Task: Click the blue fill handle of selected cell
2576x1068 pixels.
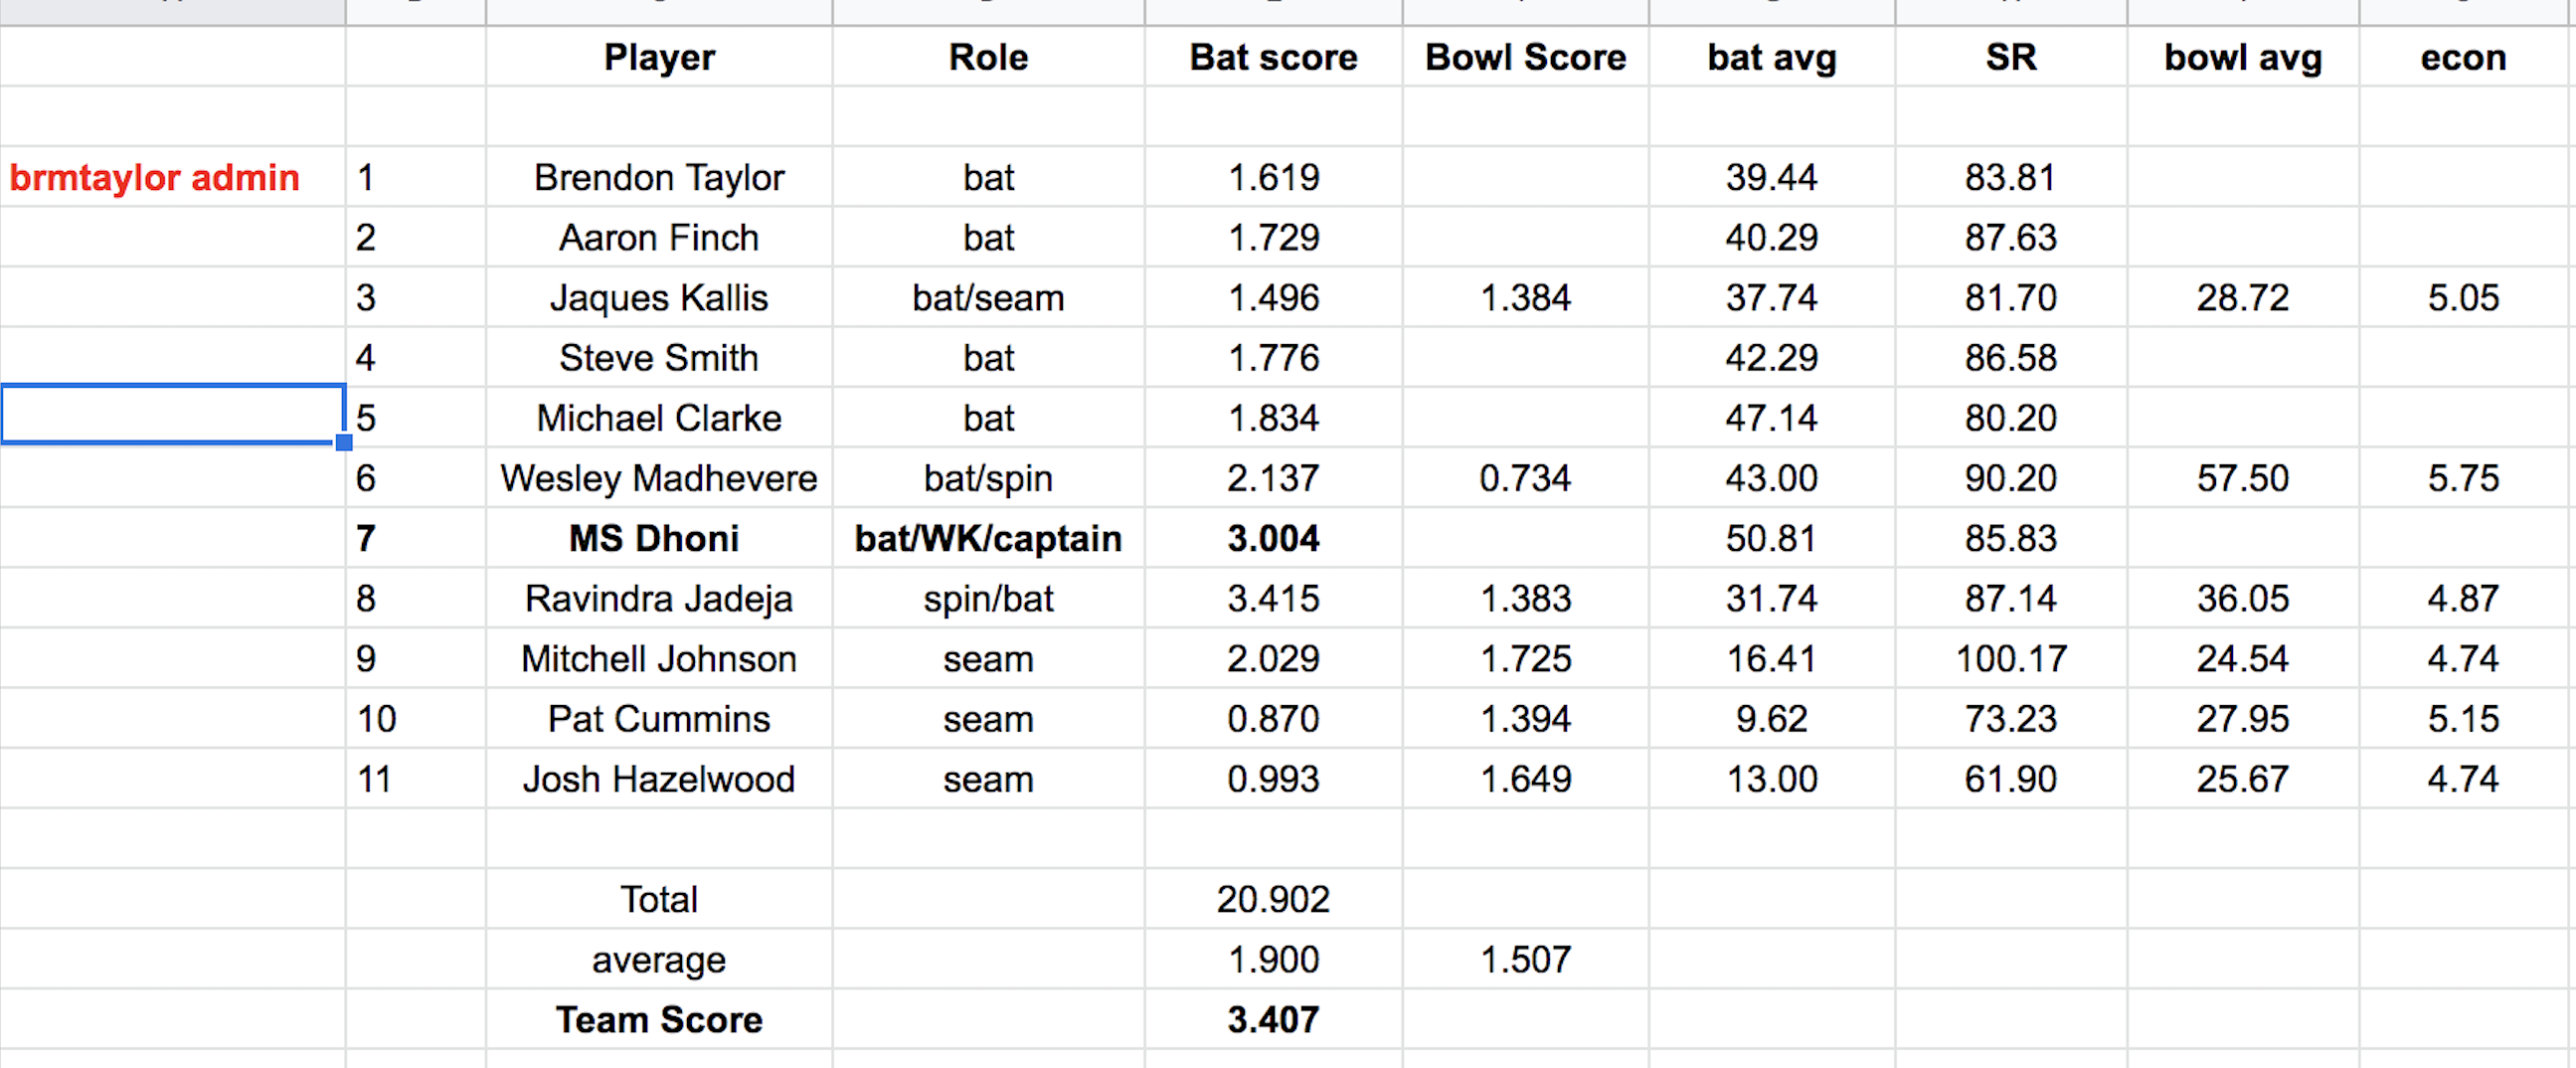Action: pyautogui.click(x=344, y=442)
